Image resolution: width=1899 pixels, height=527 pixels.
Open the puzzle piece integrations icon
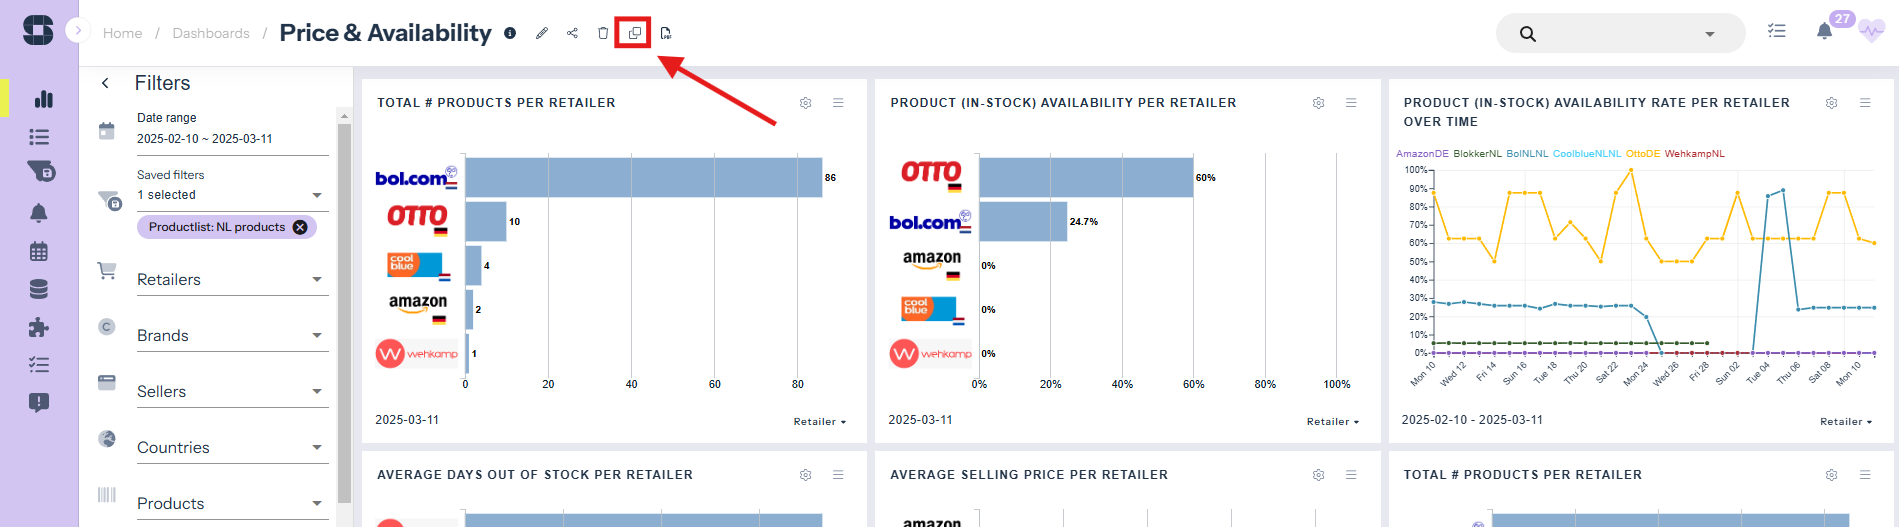(39, 327)
